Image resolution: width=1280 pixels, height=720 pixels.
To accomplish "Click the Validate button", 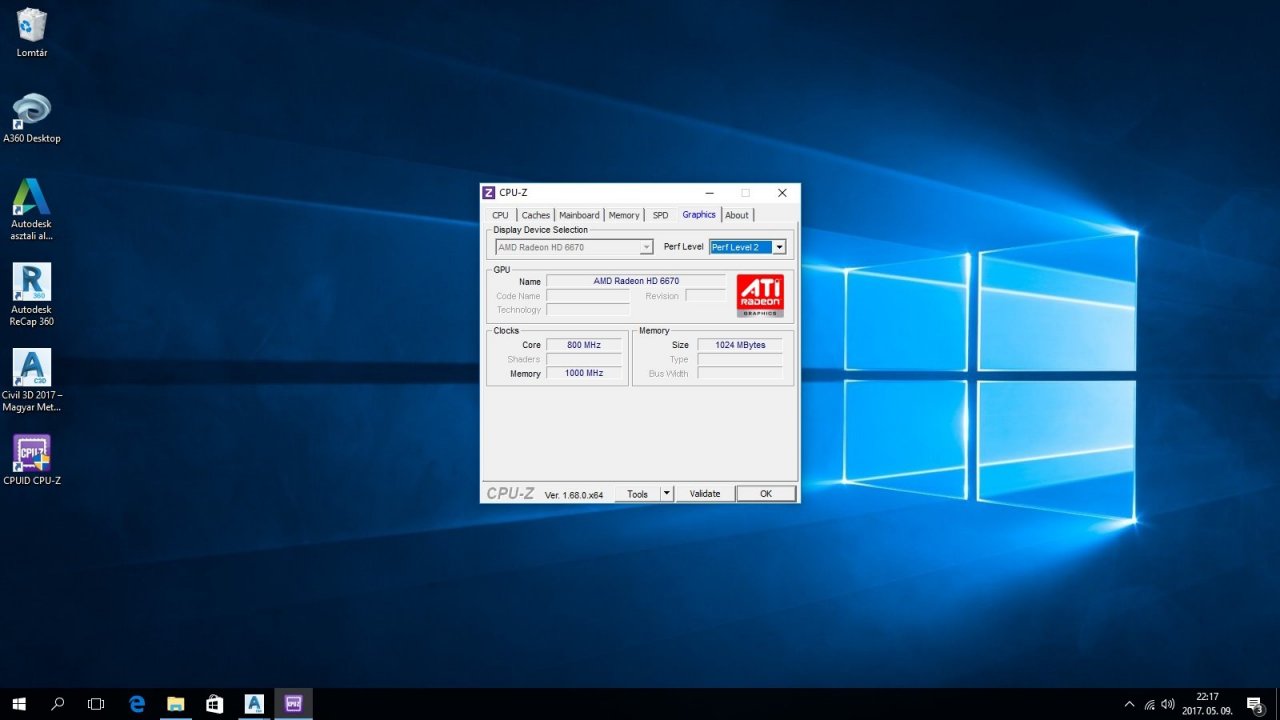I will [x=705, y=494].
